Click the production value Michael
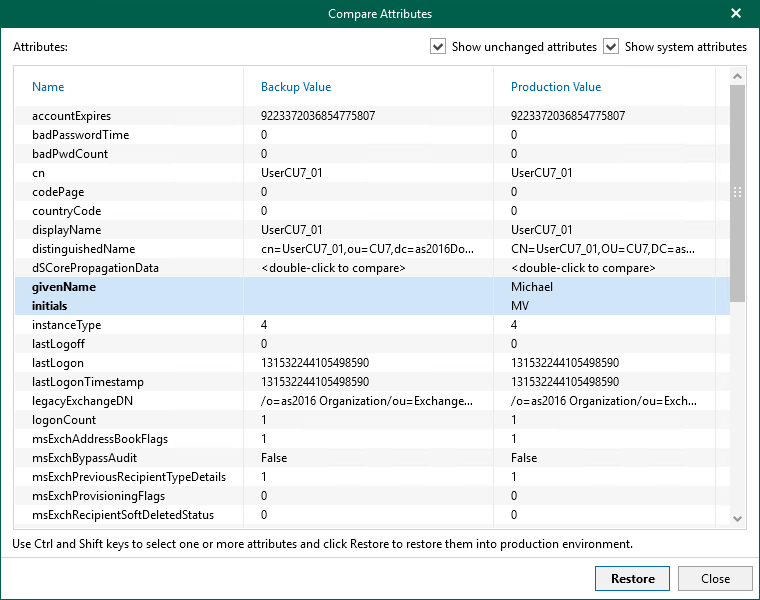 click(532, 287)
